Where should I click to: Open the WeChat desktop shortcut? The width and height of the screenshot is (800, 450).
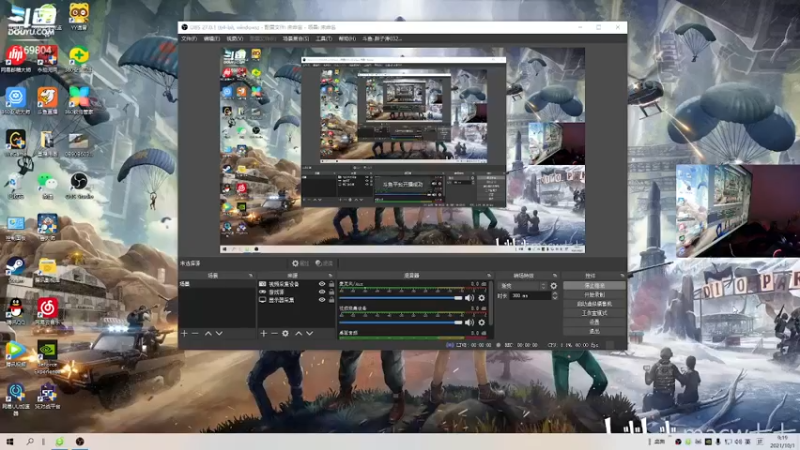(47, 185)
